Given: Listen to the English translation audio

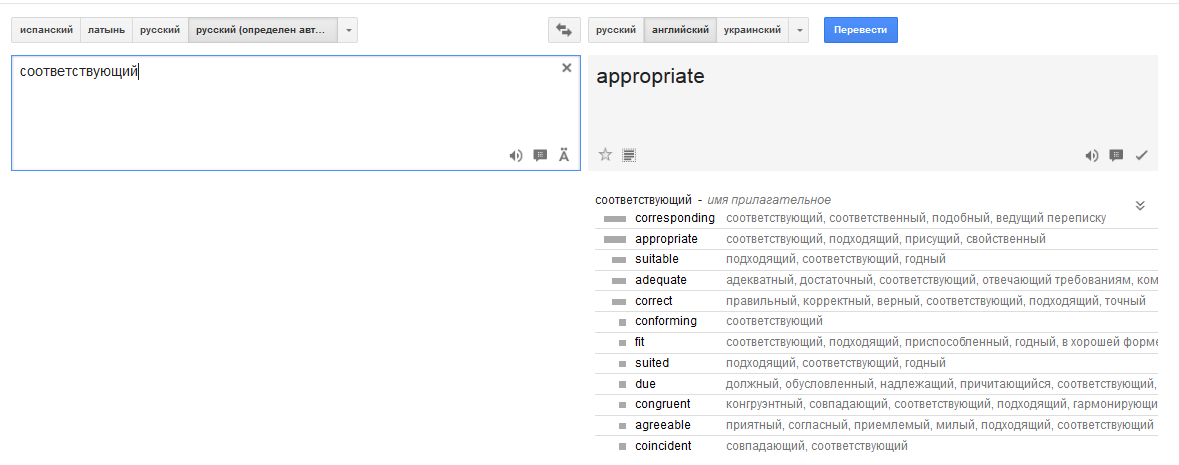Looking at the screenshot, I should coord(1092,156).
